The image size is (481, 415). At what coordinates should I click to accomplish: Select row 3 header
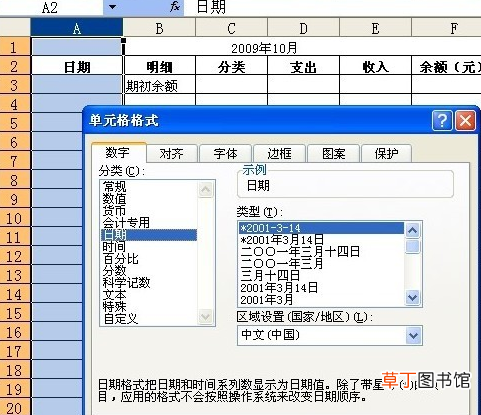(15, 85)
